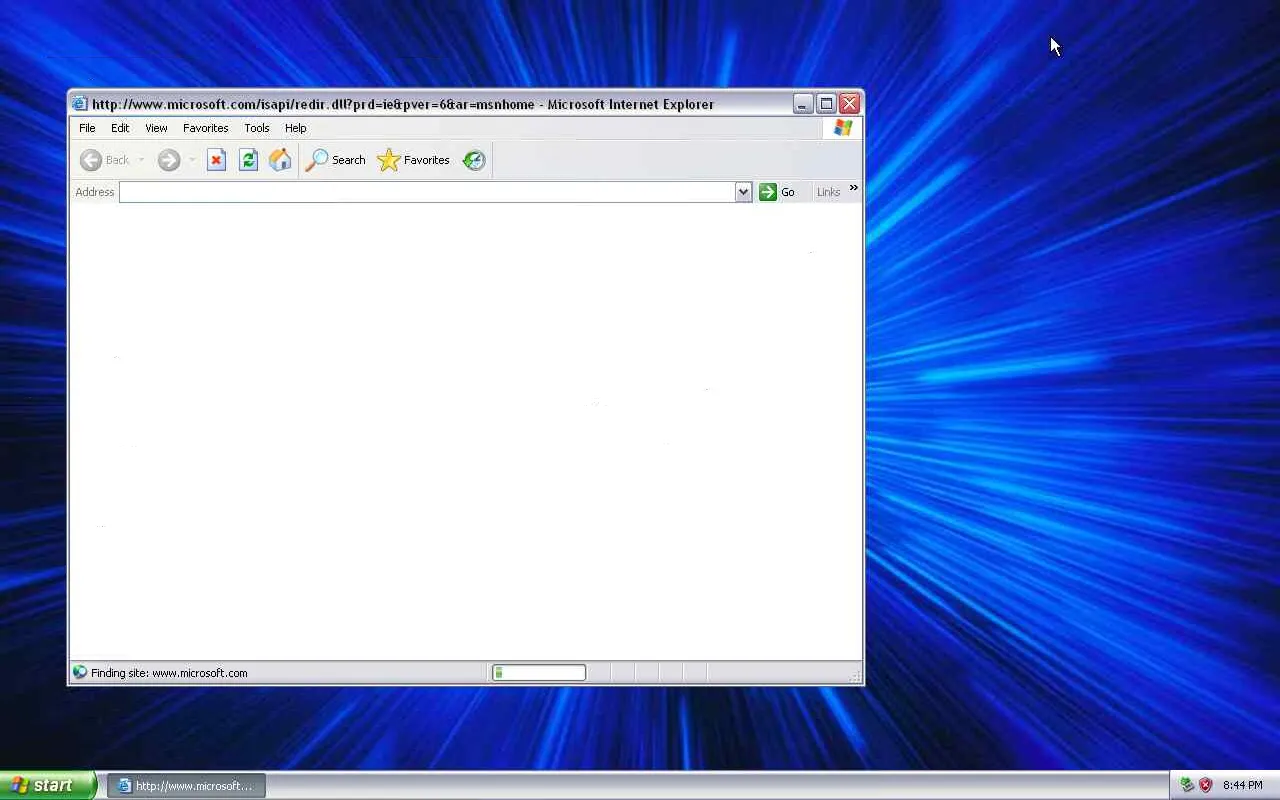
Task: Open the Search pane from the toolbar
Action: (336, 160)
